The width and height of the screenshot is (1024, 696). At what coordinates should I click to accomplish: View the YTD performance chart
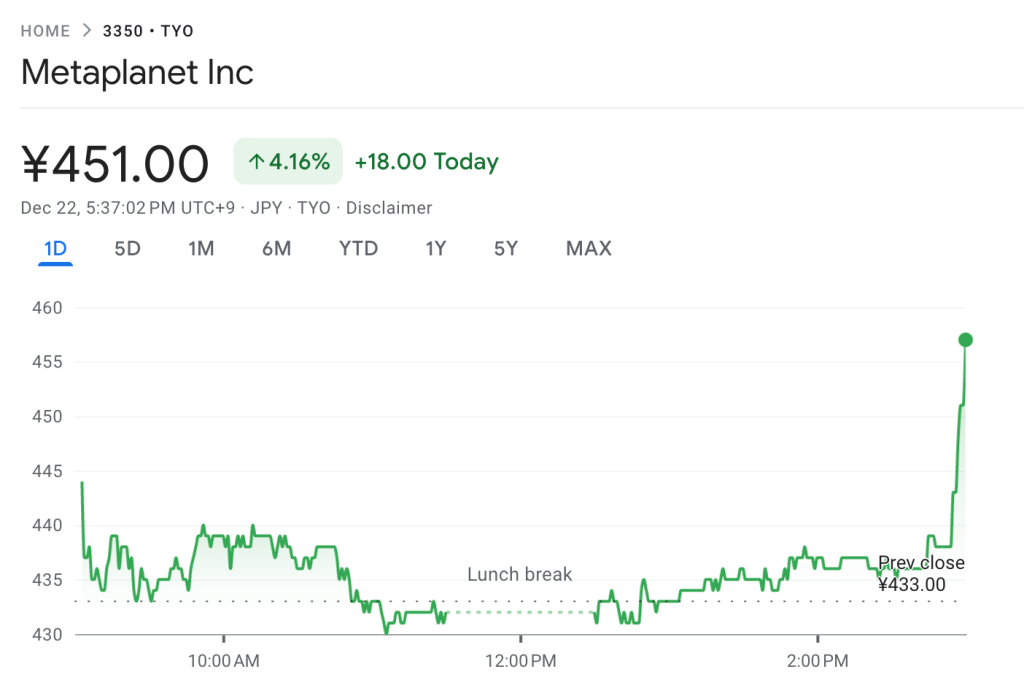click(358, 248)
